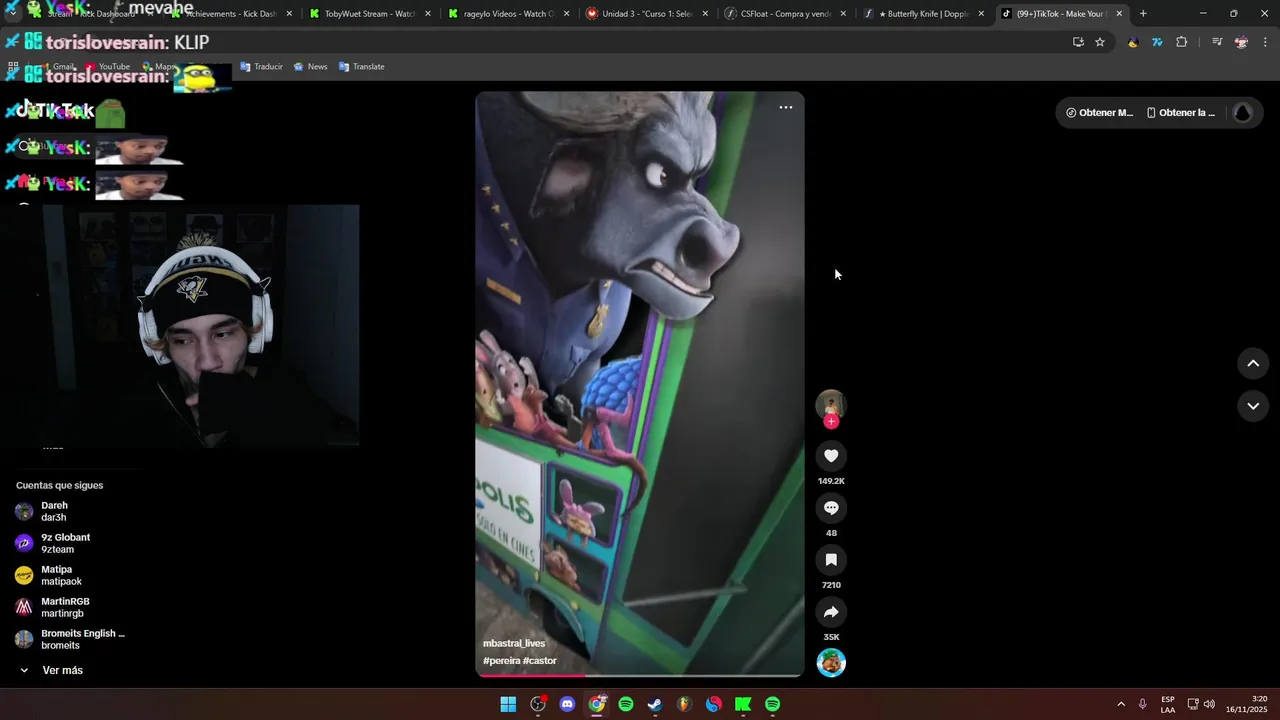Open the creator's avatar above the like button

[831, 404]
